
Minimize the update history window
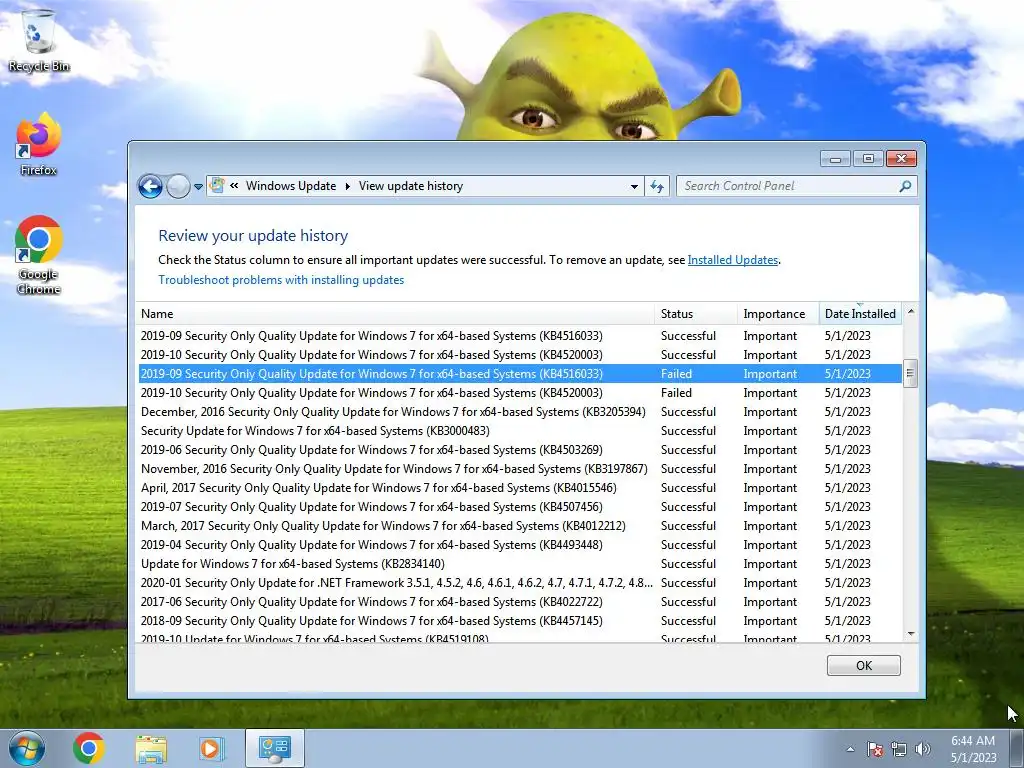click(835, 159)
